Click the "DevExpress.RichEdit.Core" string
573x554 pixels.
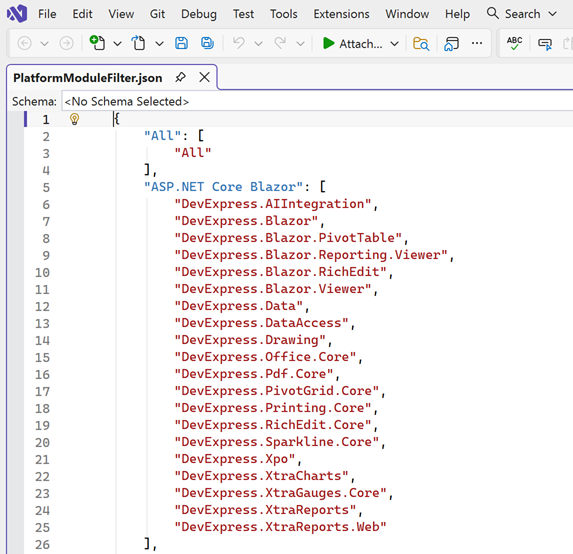(273, 425)
